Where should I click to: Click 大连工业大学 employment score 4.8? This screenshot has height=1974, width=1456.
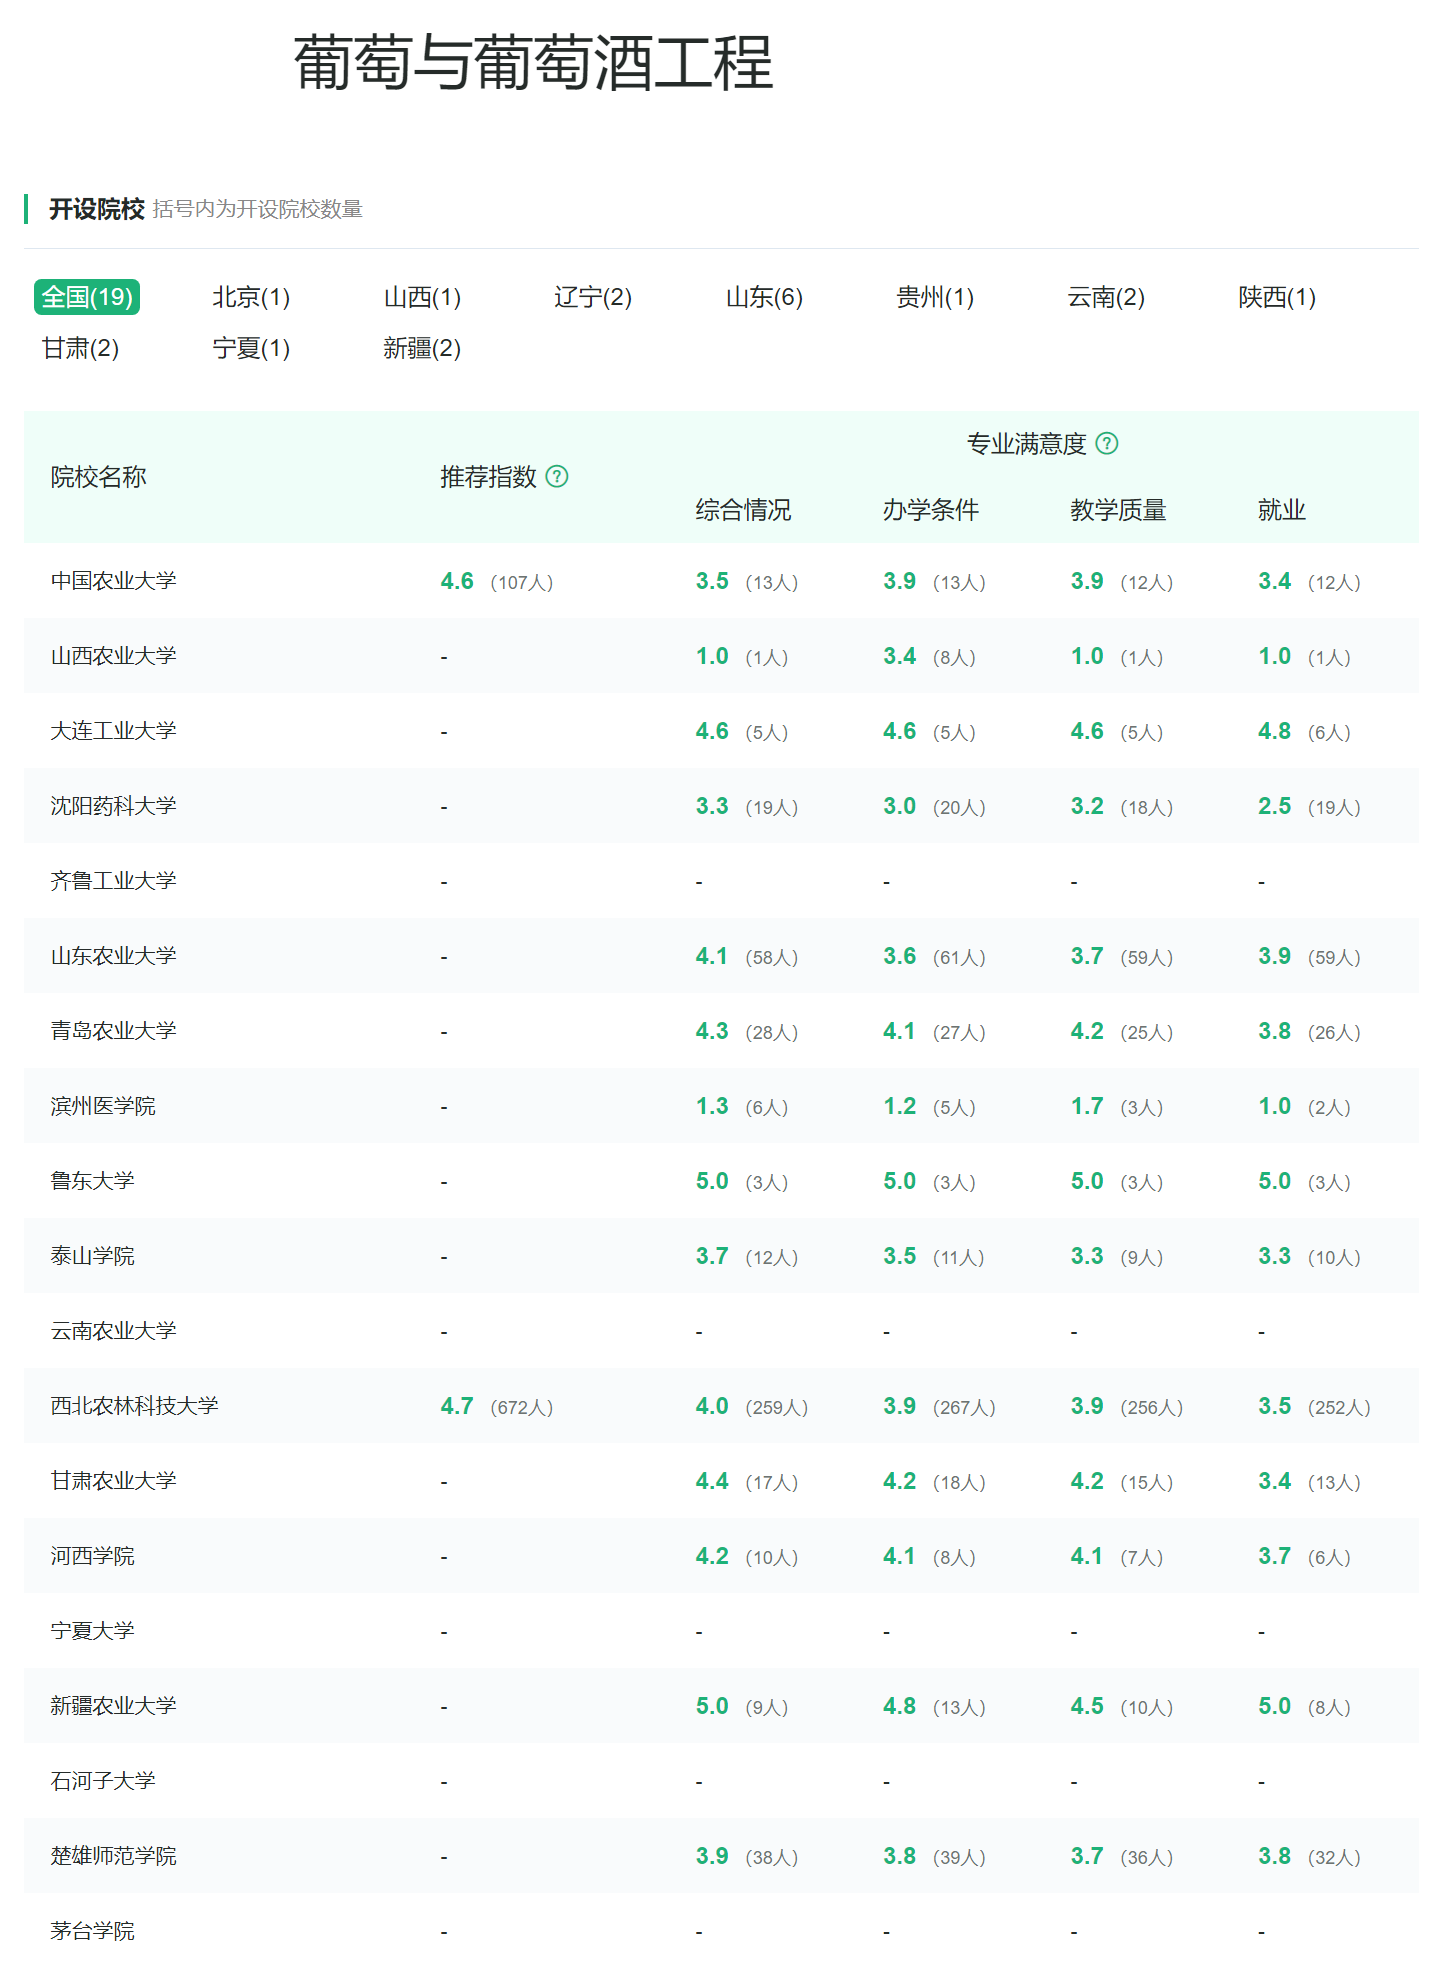pos(1275,731)
